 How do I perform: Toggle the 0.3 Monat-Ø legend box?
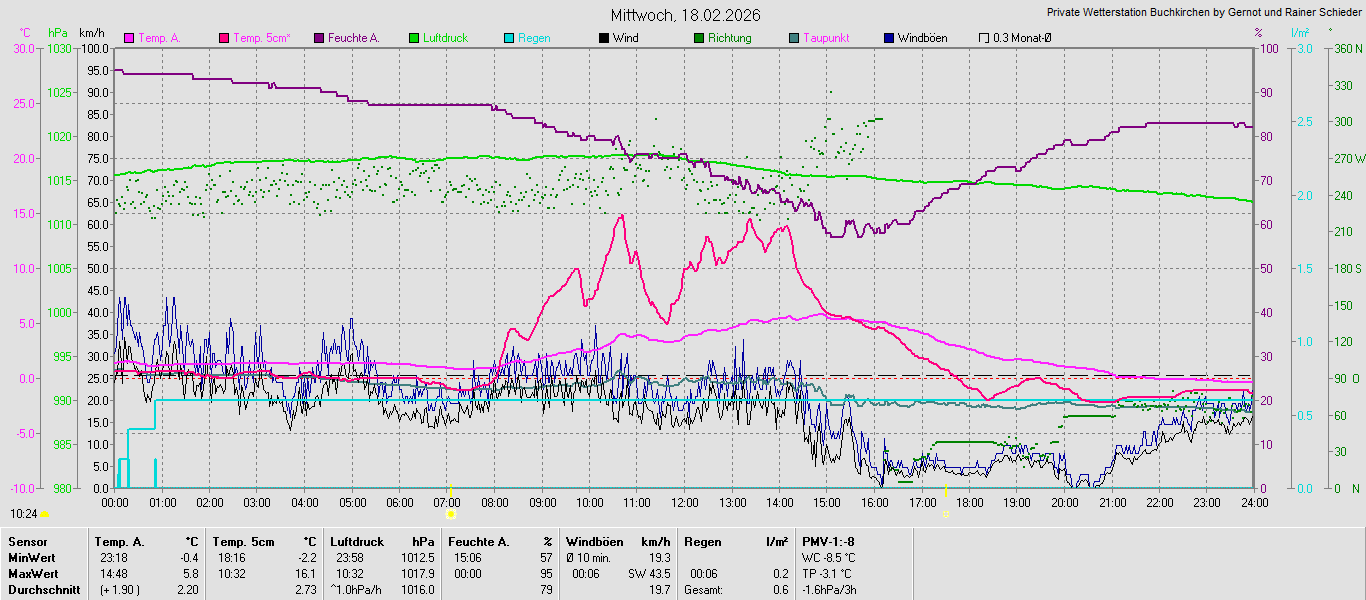(x=984, y=38)
